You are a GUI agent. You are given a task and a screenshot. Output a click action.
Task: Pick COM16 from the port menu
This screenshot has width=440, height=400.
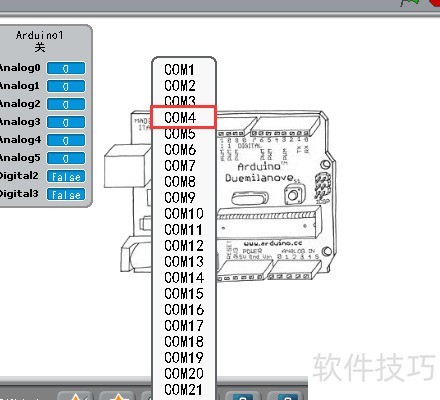click(184, 310)
